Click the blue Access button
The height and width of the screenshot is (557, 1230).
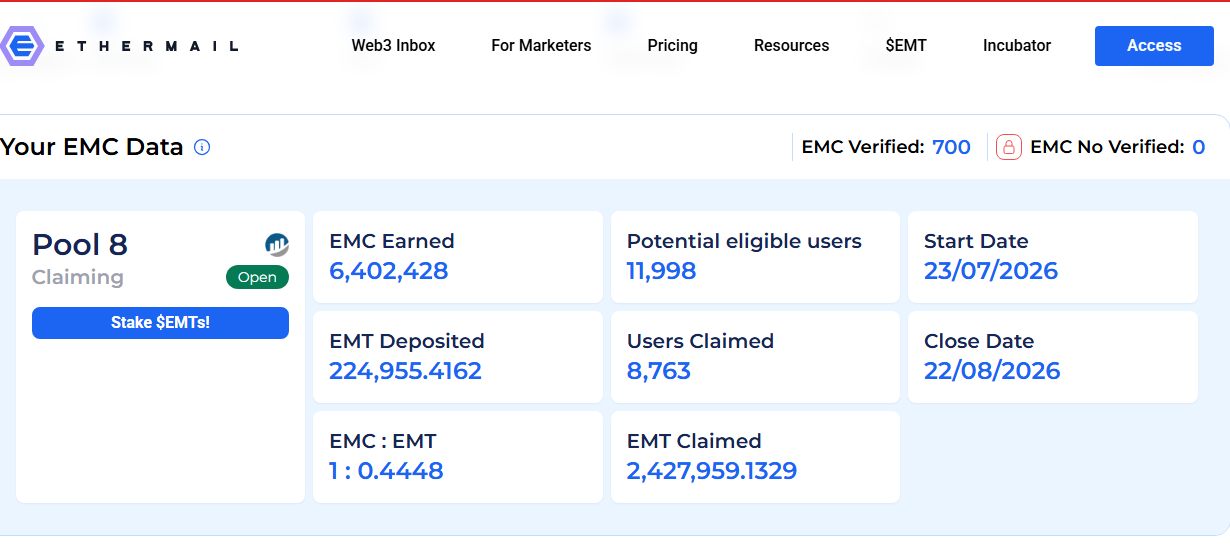[1154, 46]
